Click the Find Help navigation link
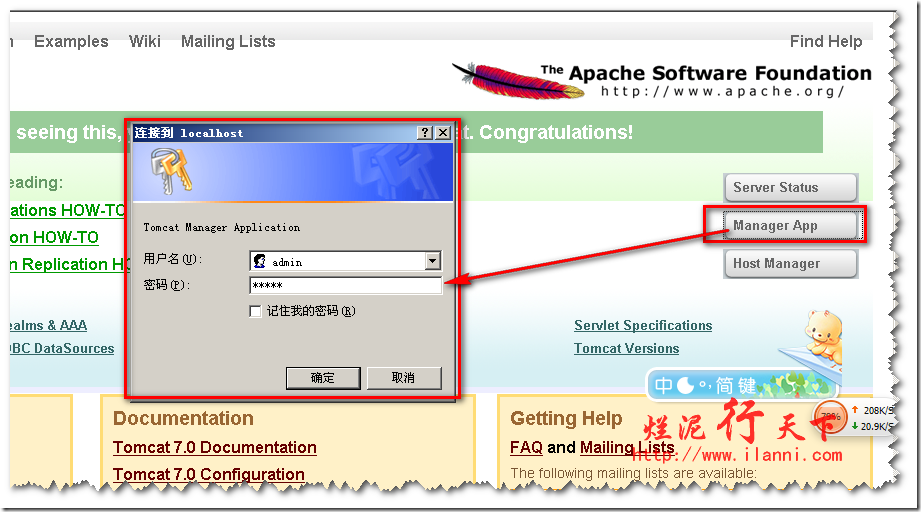Viewport: 921px width, 512px height. click(825, 41)
